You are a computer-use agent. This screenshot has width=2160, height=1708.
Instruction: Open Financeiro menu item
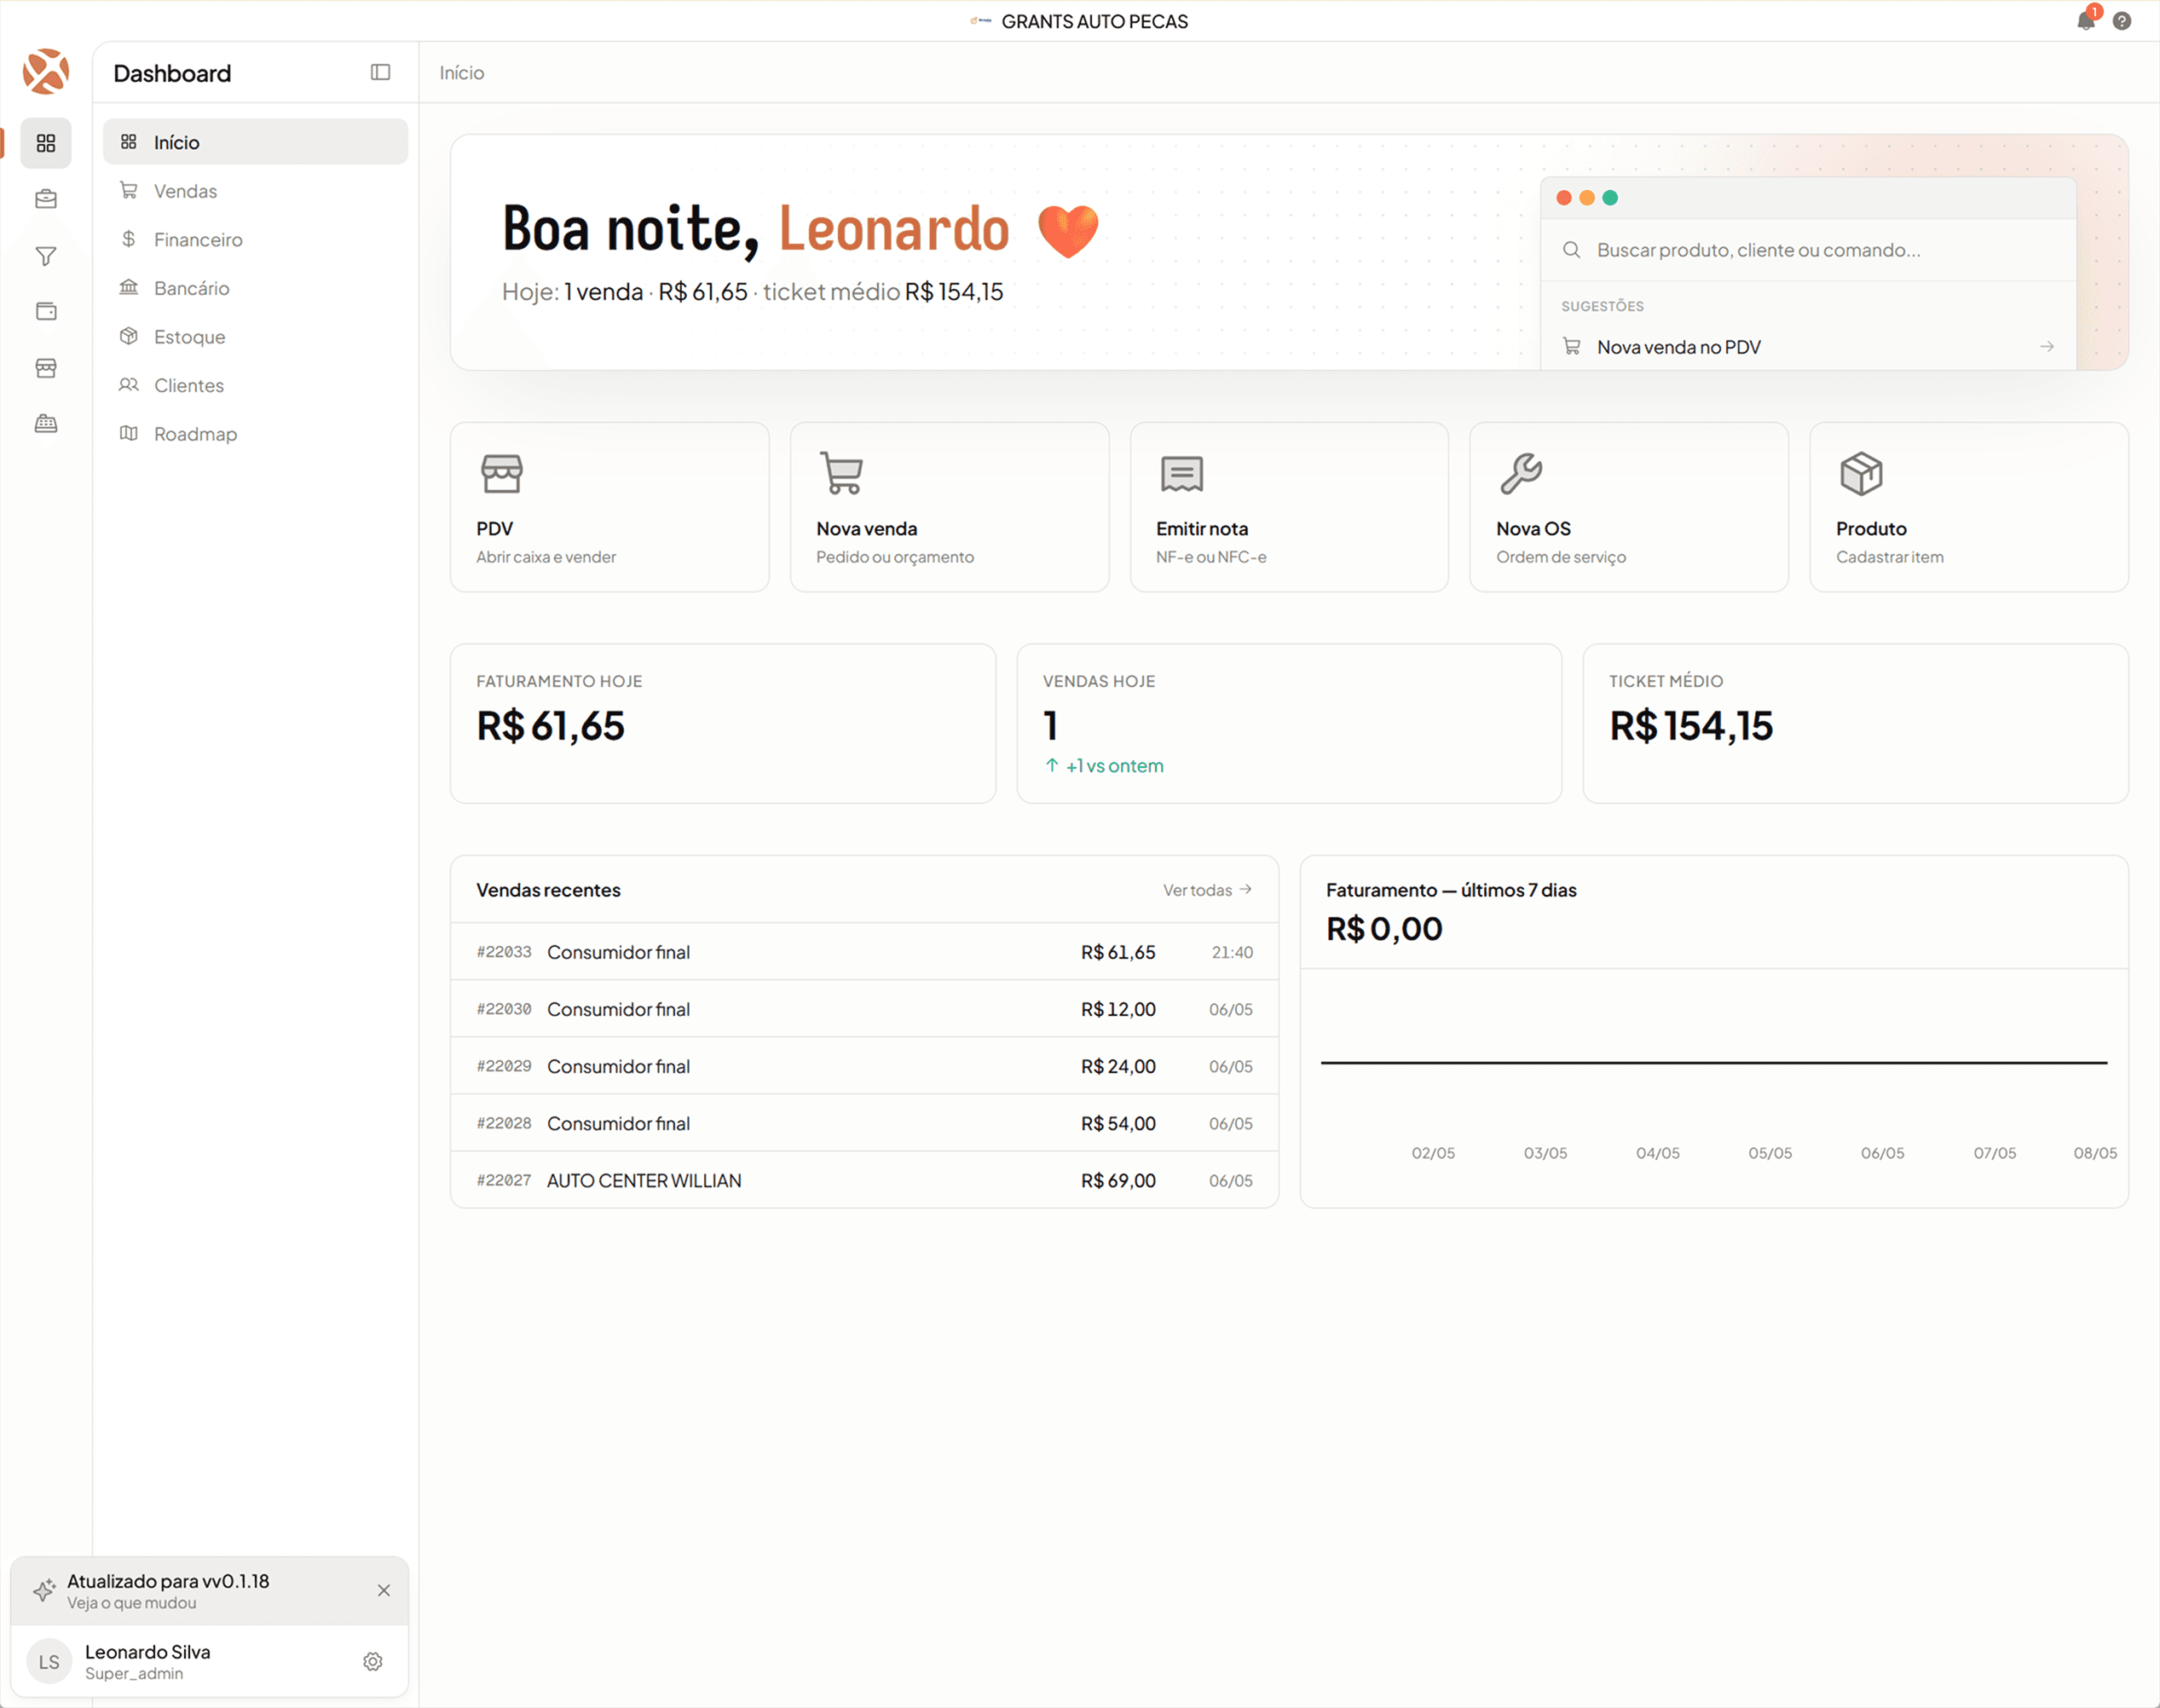pos(255,239)
